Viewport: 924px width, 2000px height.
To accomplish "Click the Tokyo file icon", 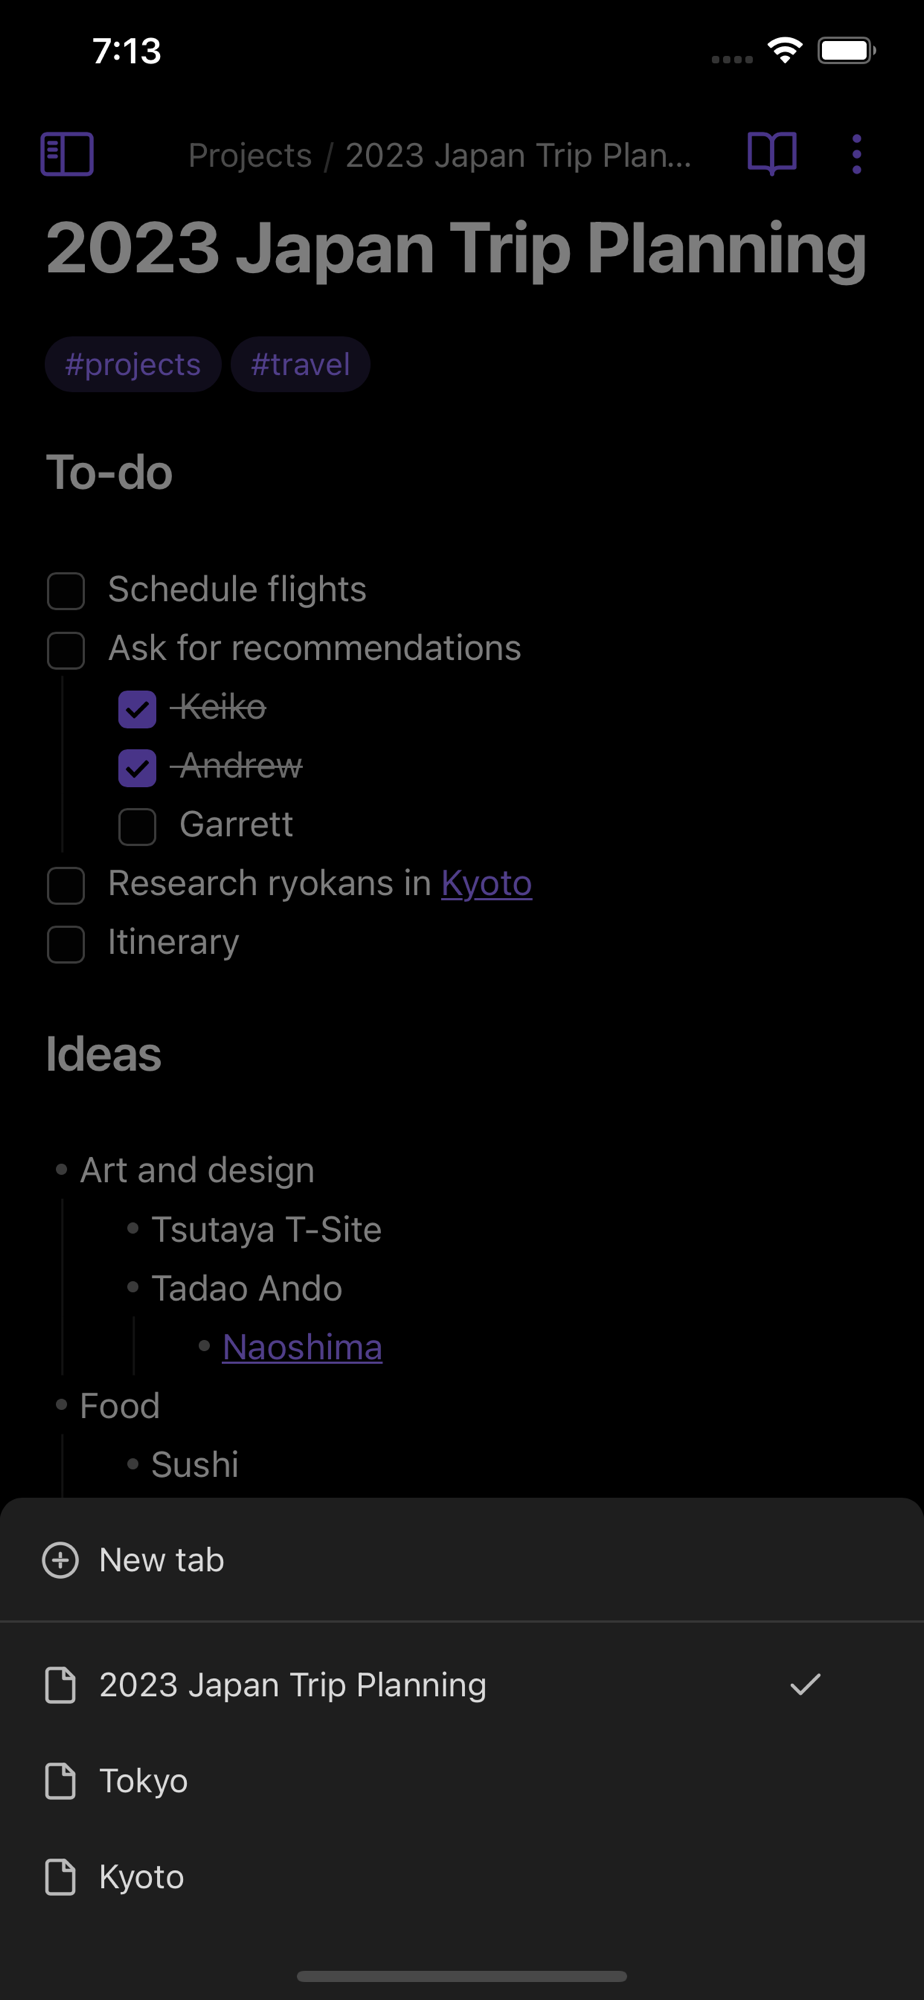I will tap(60, 1781).
